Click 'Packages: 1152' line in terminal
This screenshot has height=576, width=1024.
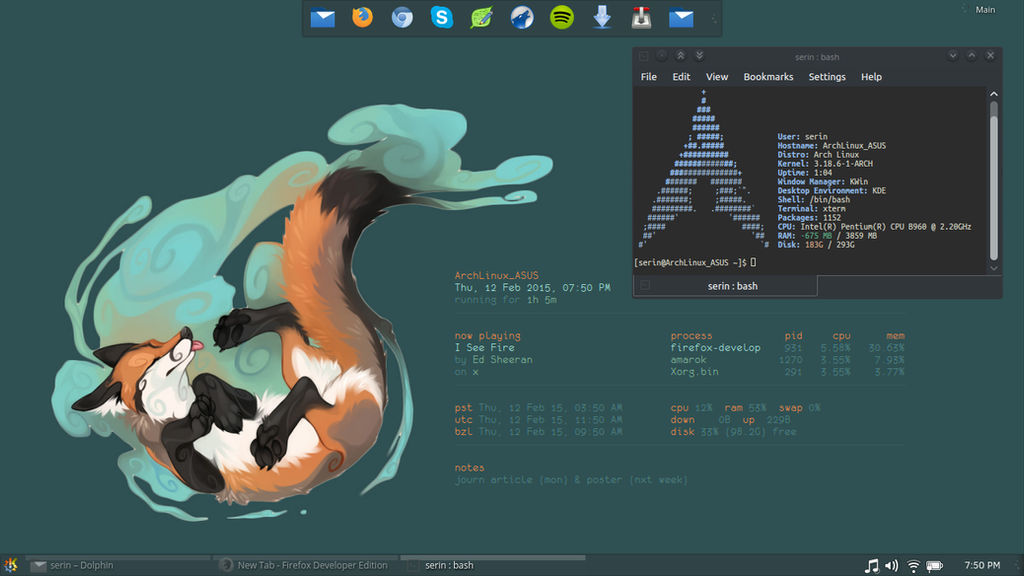tap(809, 218)
